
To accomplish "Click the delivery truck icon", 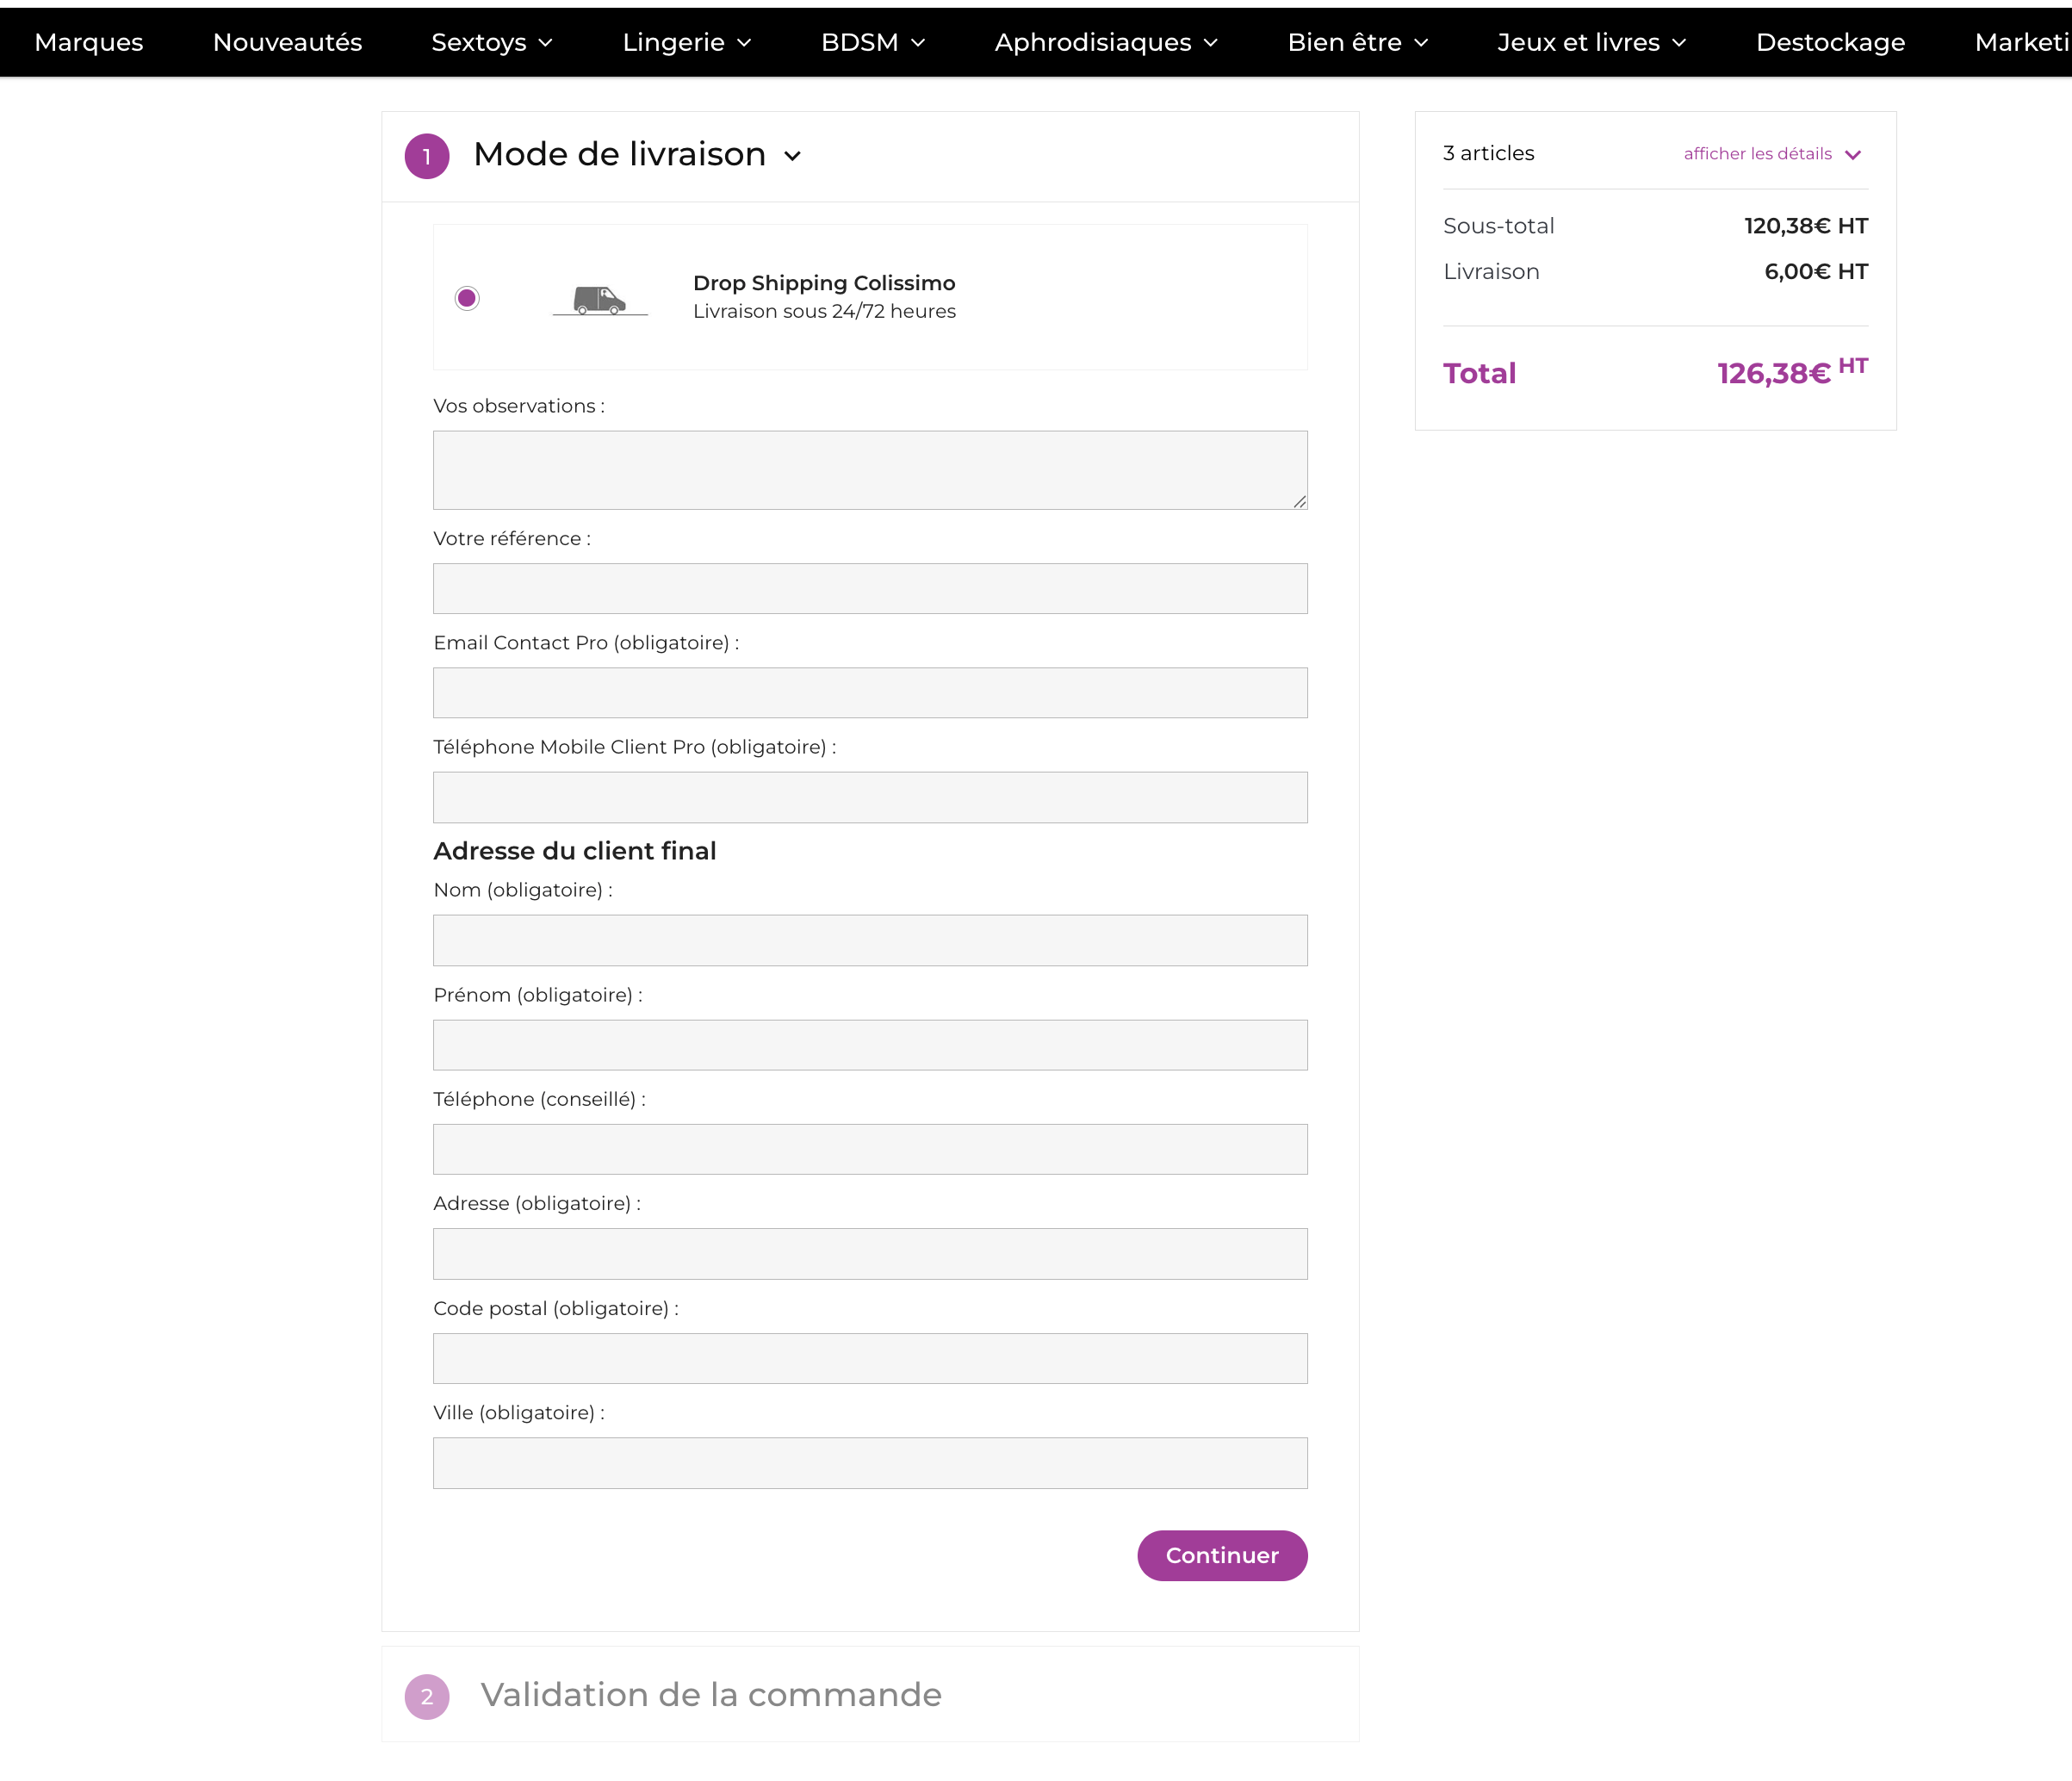I will click(600, 299).
